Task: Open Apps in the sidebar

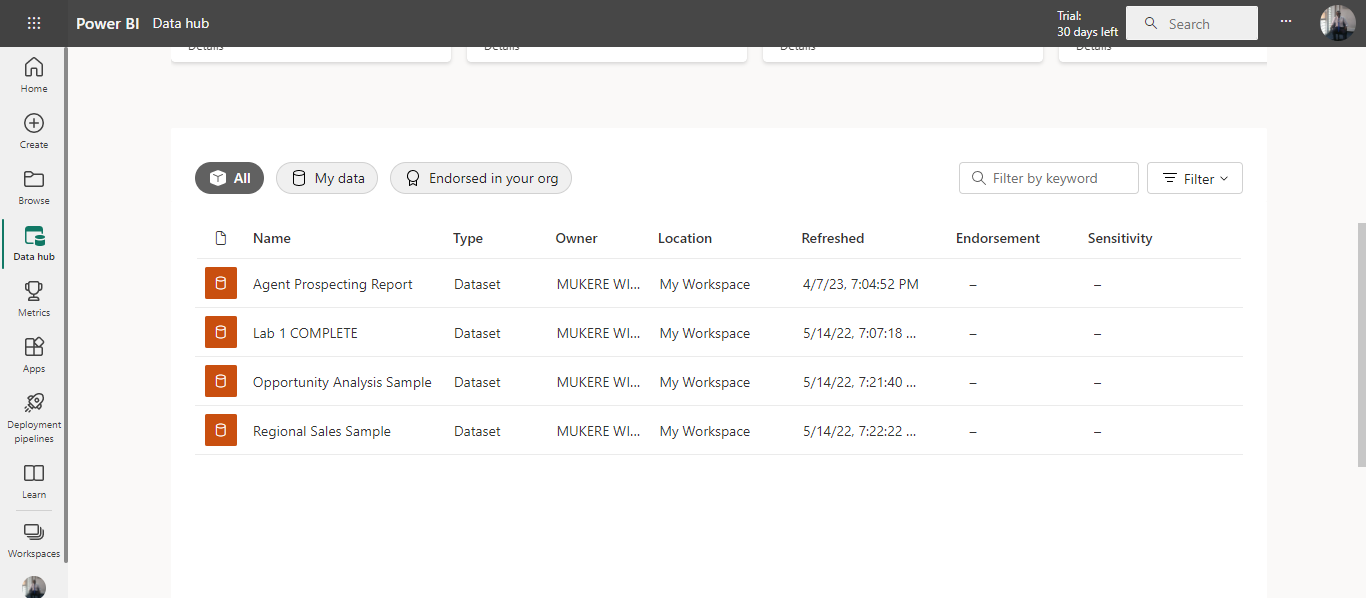Action: pos(34,355)
